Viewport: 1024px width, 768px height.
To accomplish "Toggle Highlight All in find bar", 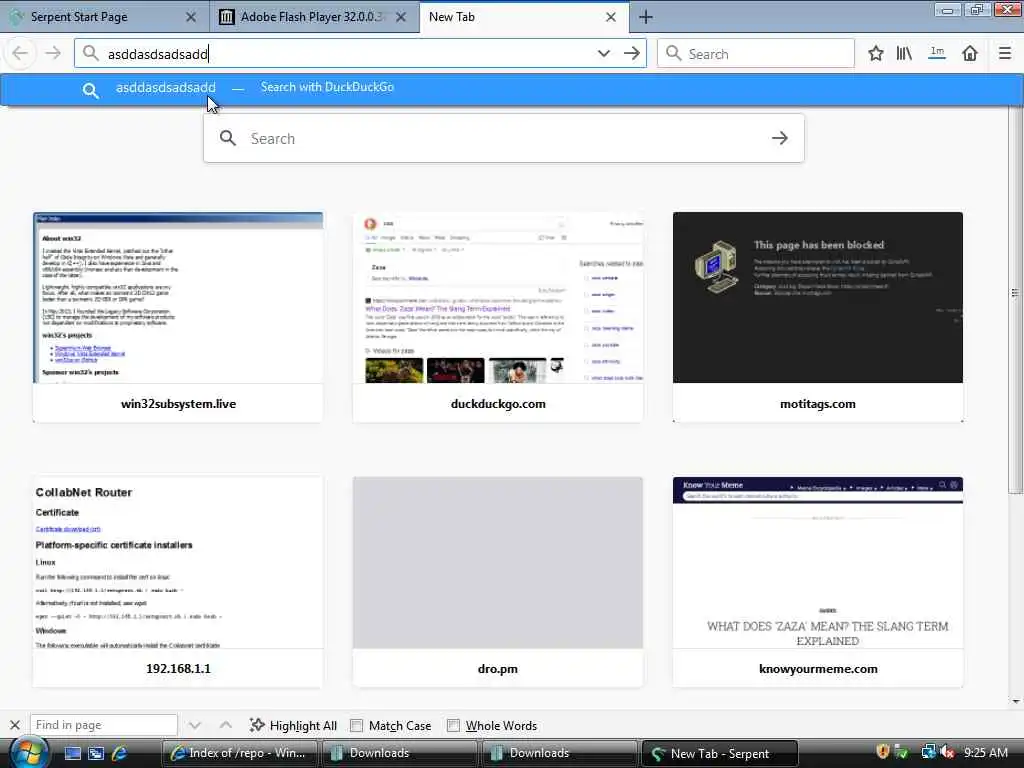I will click(293, 726).
